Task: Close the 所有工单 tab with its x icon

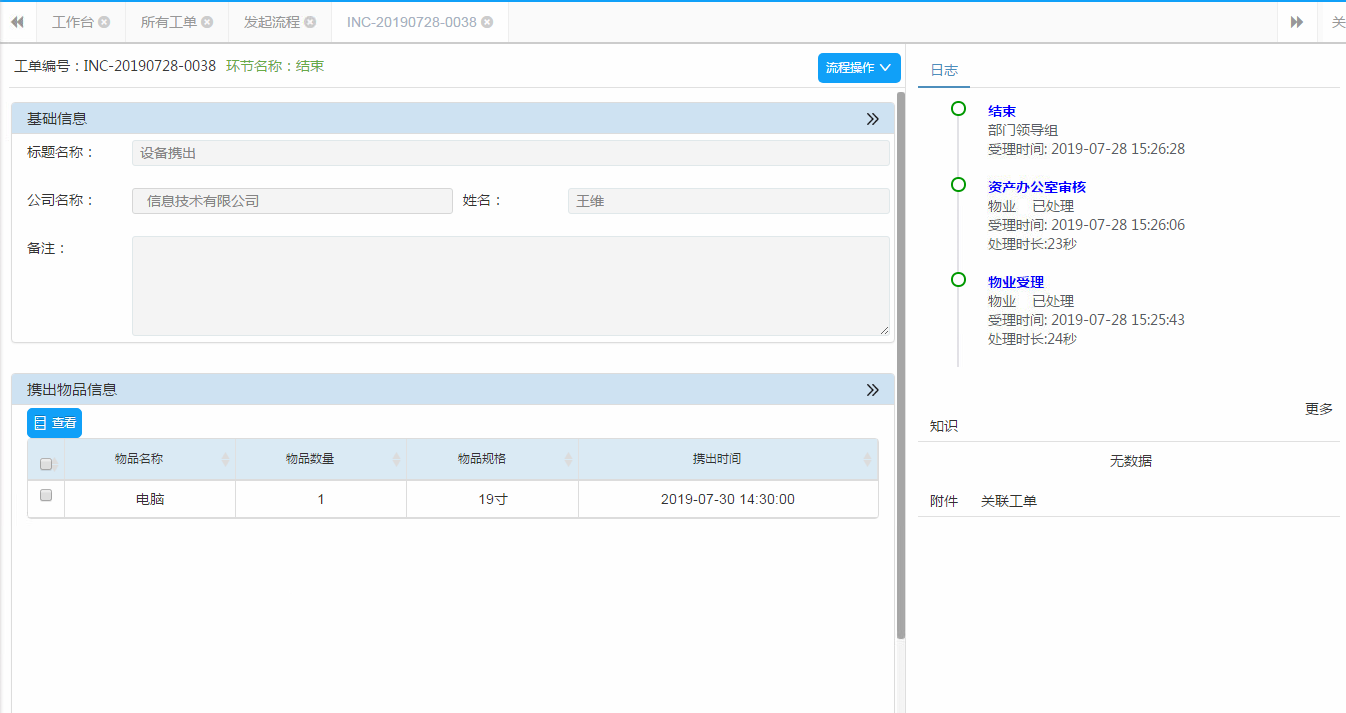Action: point(207,22)
